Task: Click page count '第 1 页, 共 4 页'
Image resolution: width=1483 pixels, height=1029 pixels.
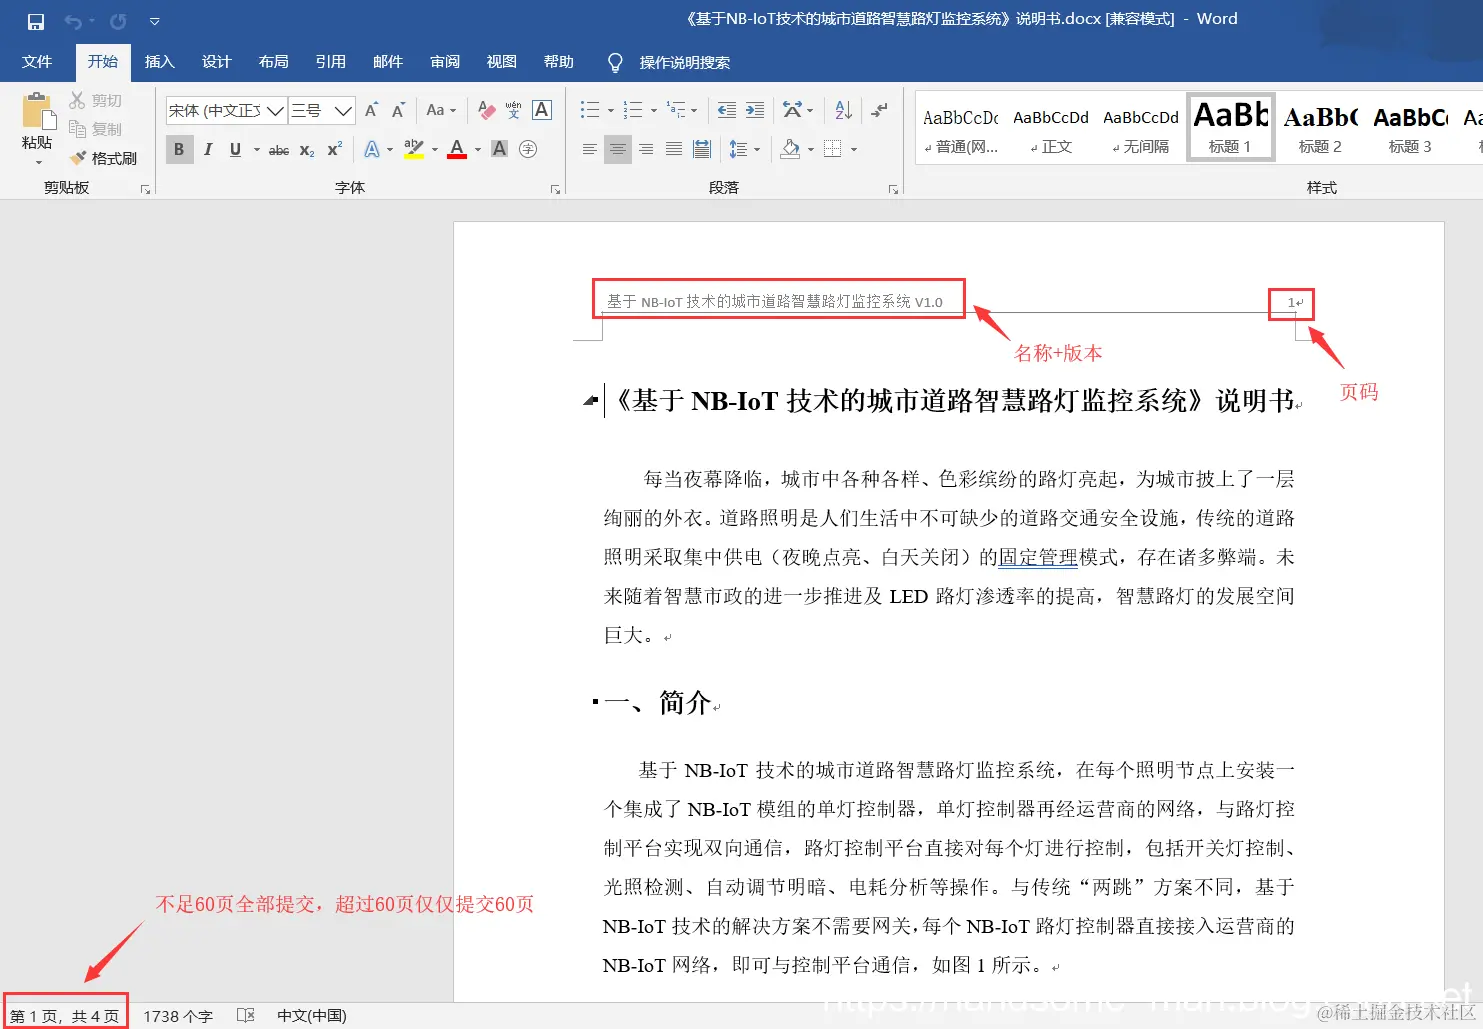Action: [x=65, y=1016]
